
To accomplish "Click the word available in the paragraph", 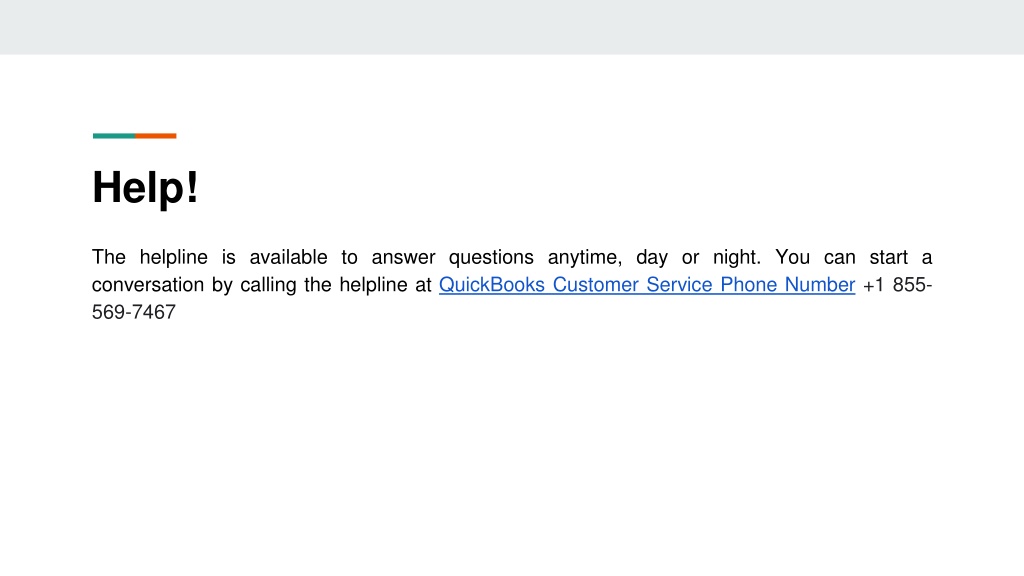I will coord(288,257).
